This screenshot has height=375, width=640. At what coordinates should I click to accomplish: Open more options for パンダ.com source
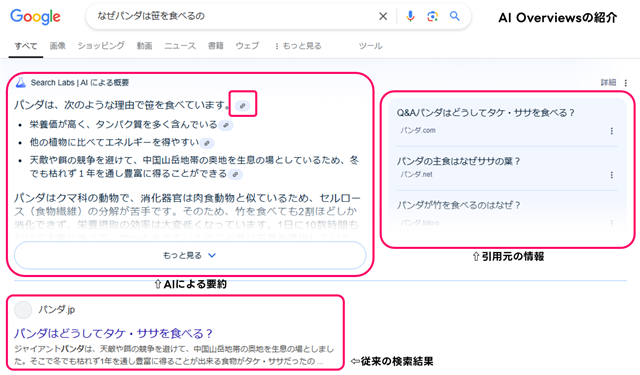611,131
